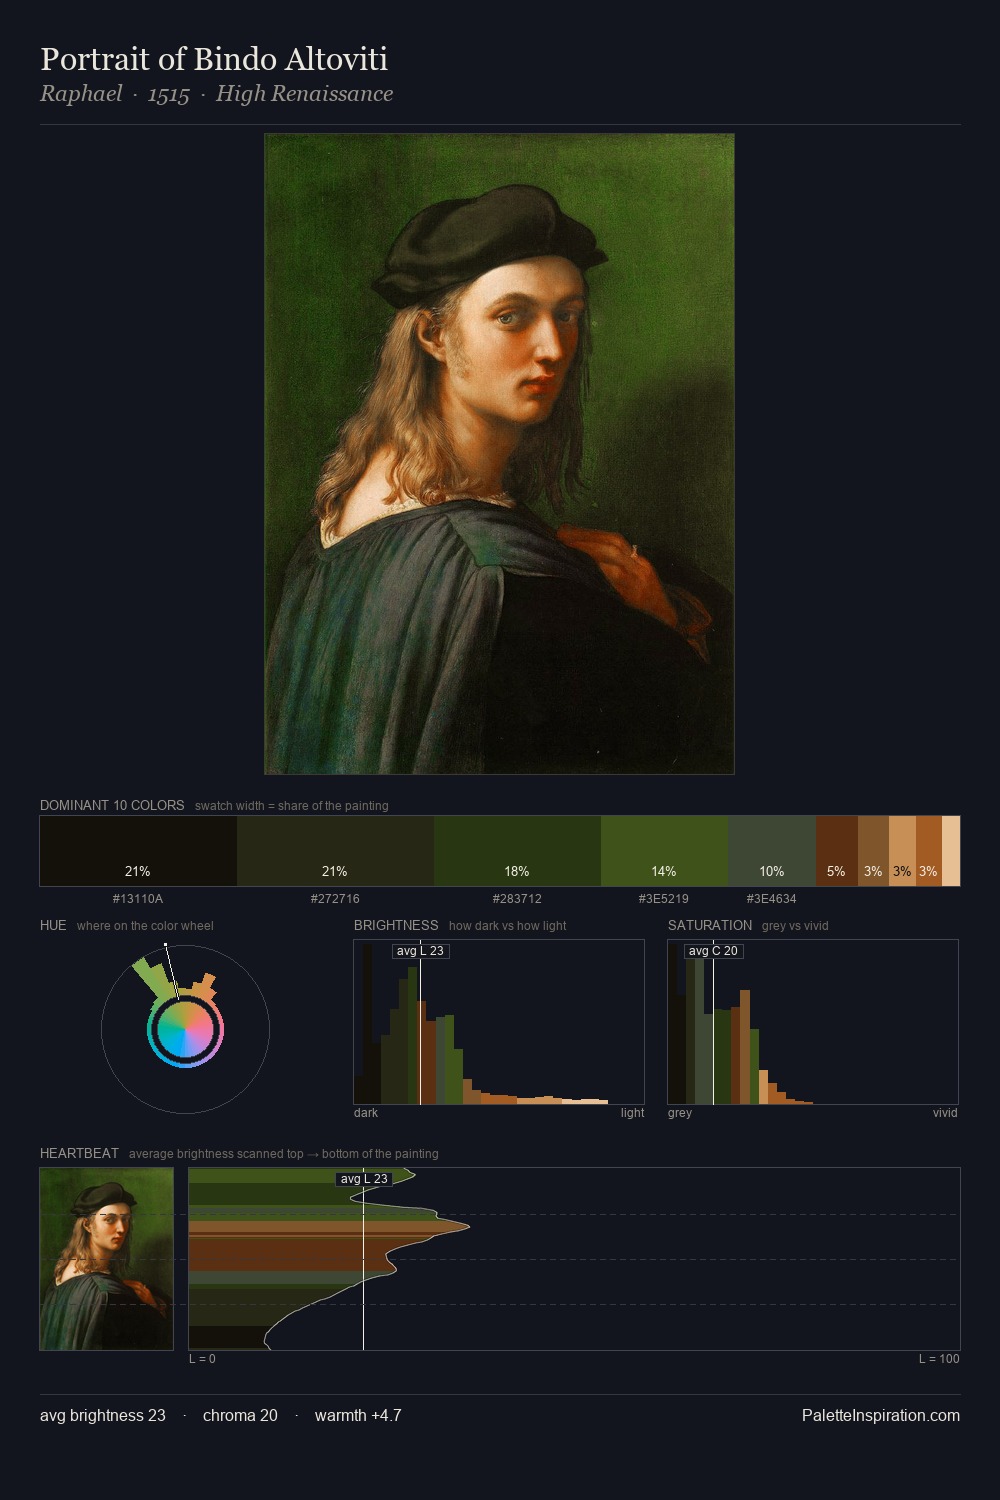Click the footer stat 'warmth +4.7'
The width and height of the screenshot is (1000, 1500).
(358, 1415)
